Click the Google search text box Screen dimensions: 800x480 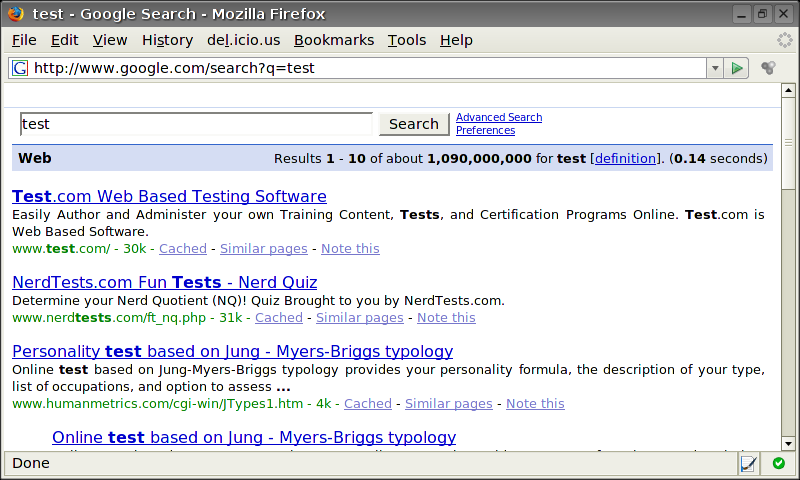point(196,124)
